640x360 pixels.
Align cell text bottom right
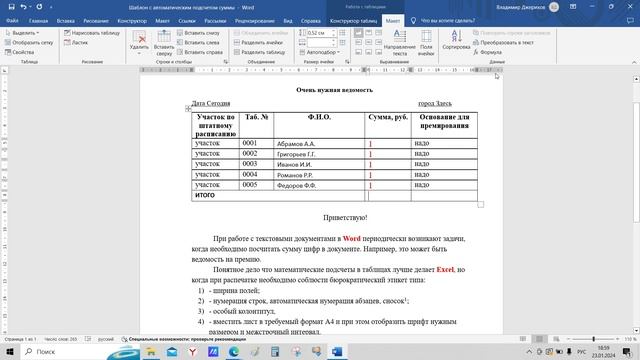pos(379,52)
